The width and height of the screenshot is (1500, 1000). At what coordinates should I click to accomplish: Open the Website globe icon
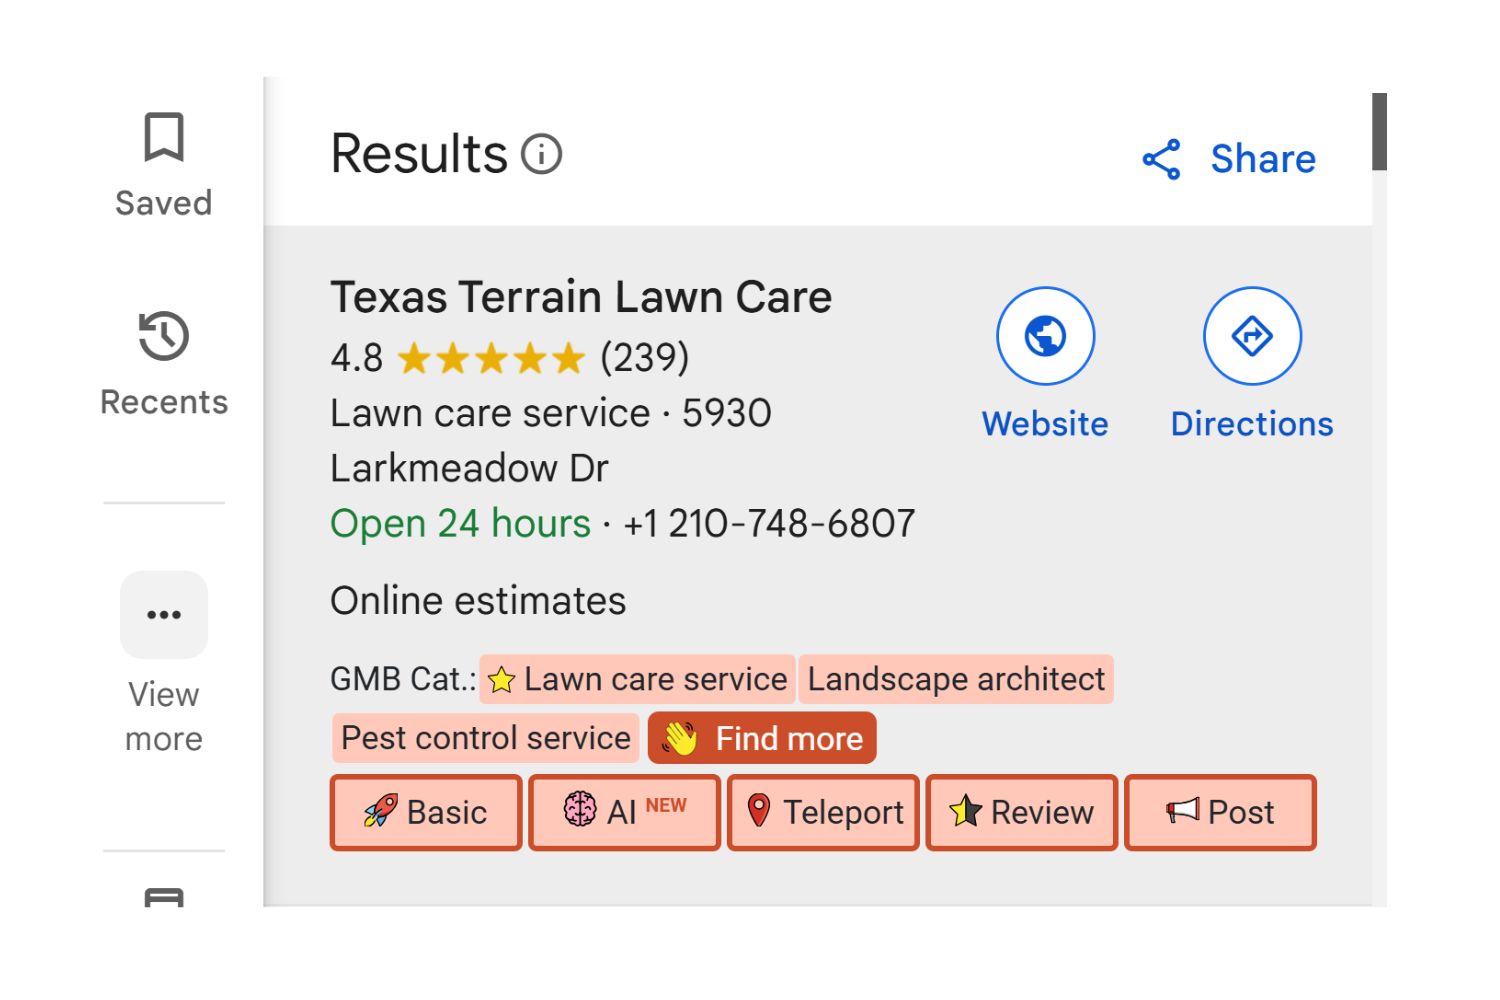click(x=1045, y=336)
